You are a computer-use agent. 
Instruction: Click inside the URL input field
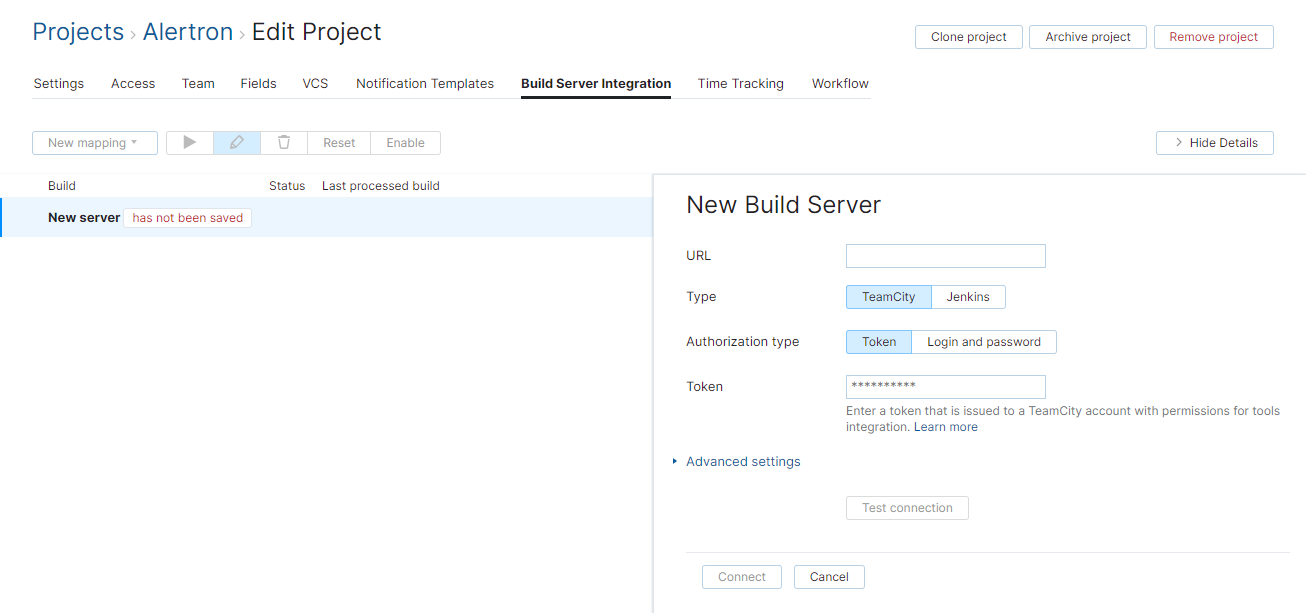(x=945, y=255)
